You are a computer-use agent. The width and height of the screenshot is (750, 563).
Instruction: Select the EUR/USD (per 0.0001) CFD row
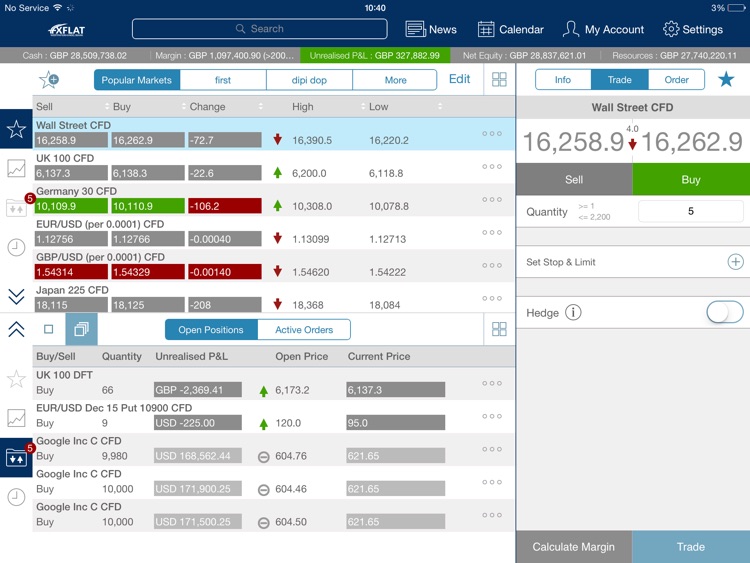(274, 233)
